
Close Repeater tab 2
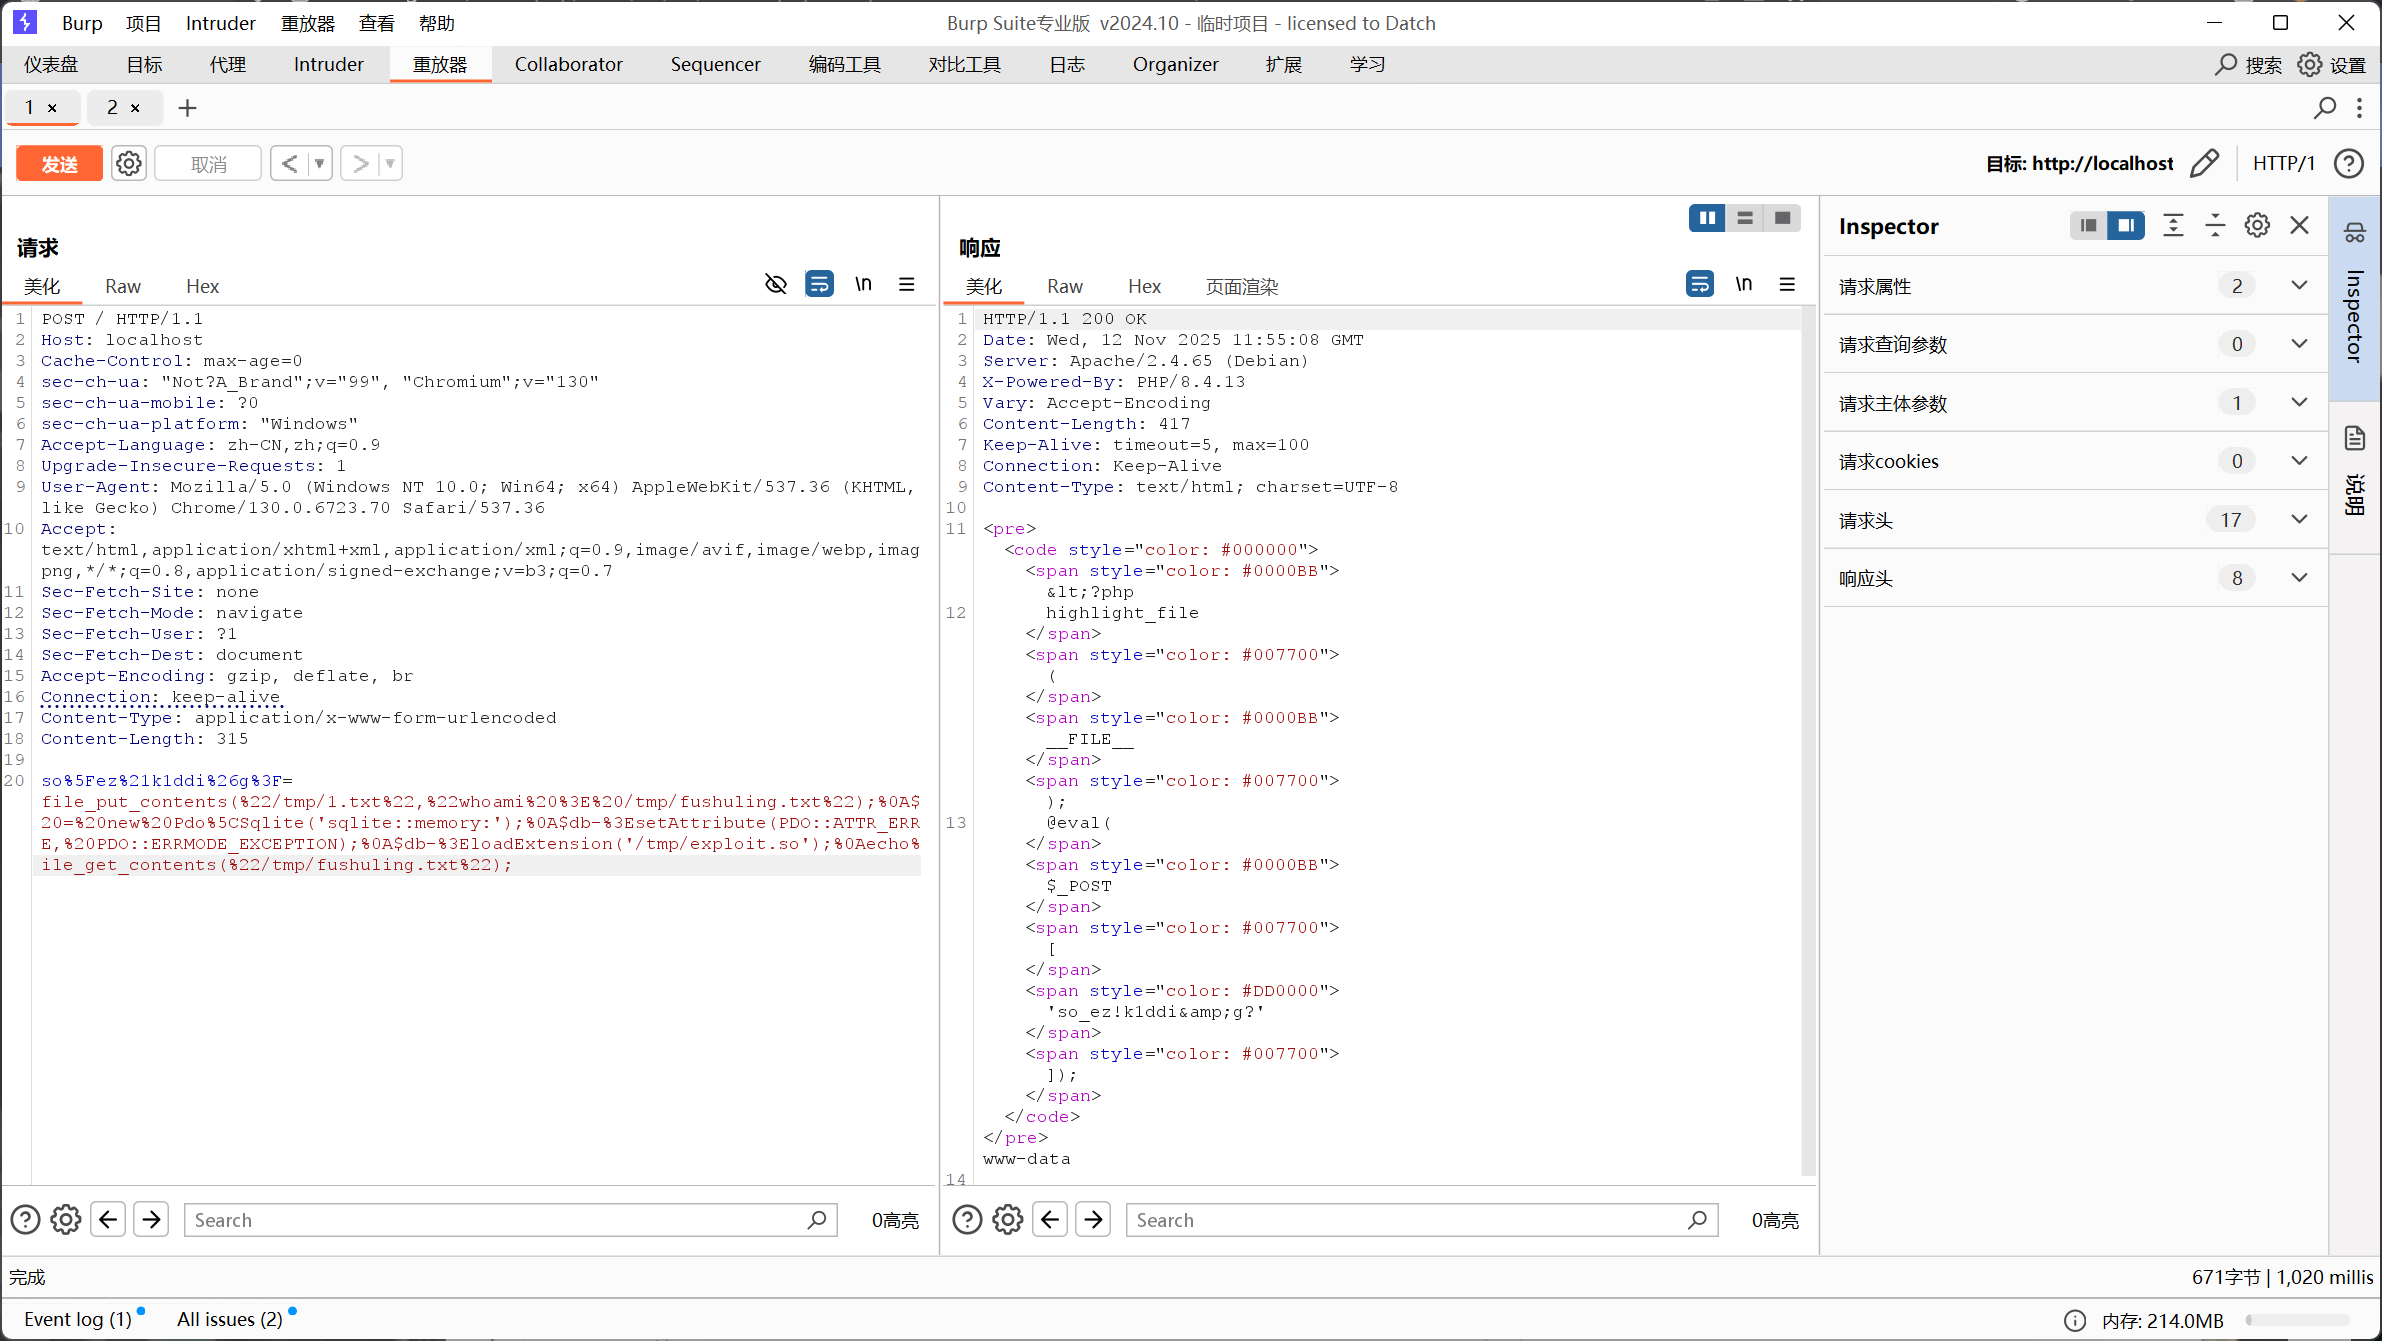pyautogui.click(x=135, y=108)
